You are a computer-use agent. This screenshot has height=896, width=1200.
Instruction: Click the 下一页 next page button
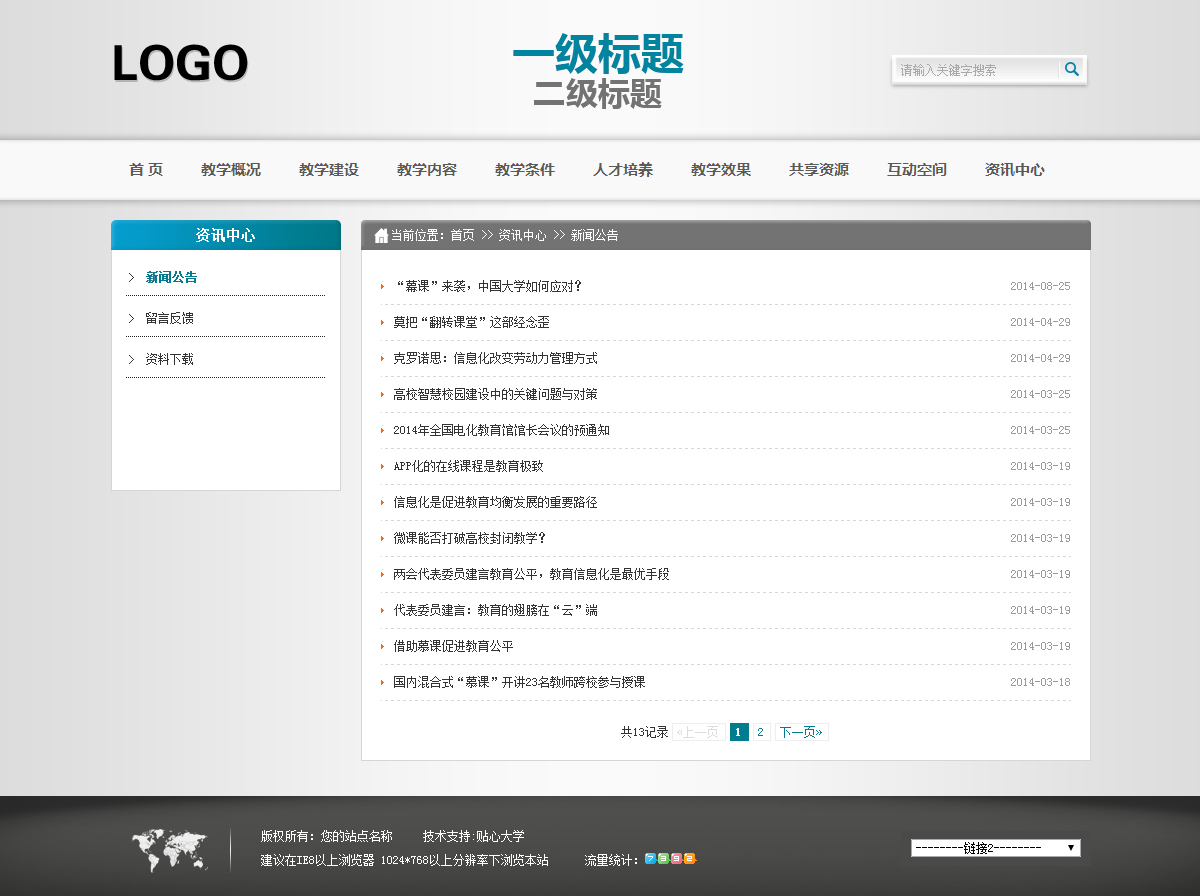[801, 732]
